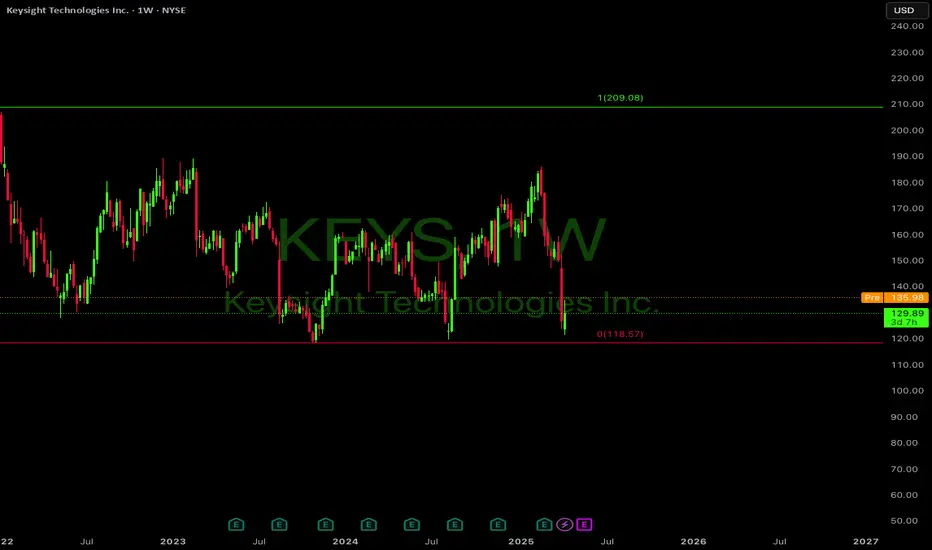Click the 2024 time axis label
932x550 pixels.
pyautogui.click(x=345, y=541)
